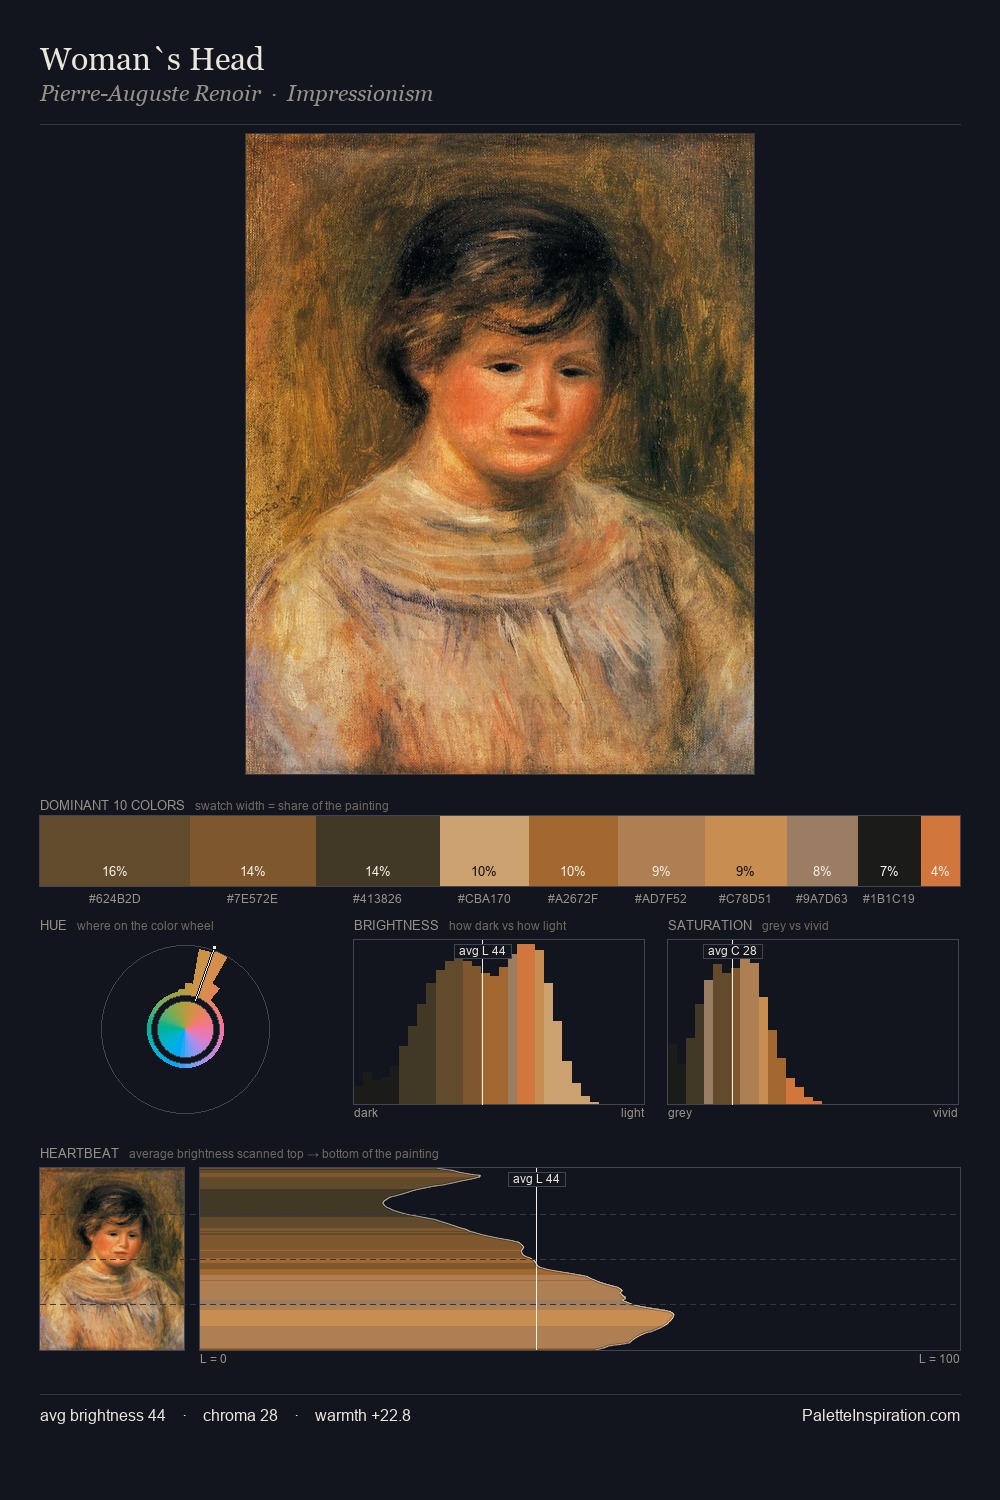Viewport: 1000px width, 1500px height.
Task: Click the hex code #CBA170 text
Action: [484, 899]
